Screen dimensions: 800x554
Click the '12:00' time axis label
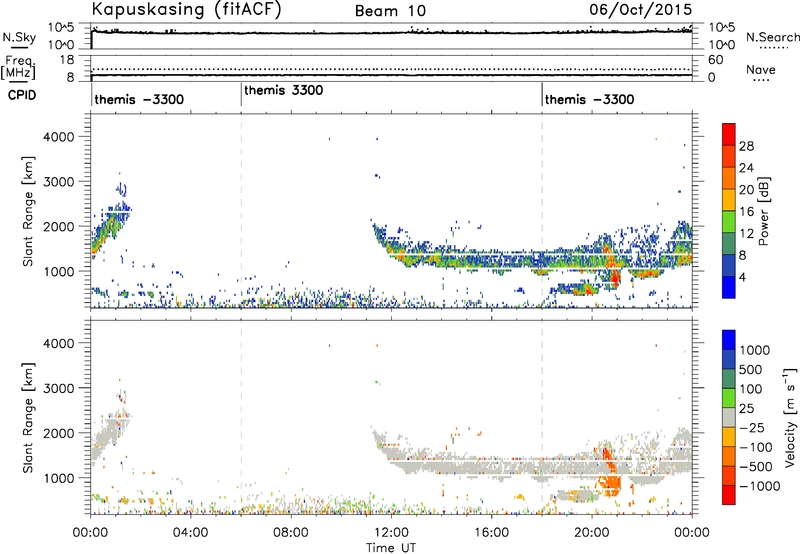pyautogui.click(x=391, y=533)
